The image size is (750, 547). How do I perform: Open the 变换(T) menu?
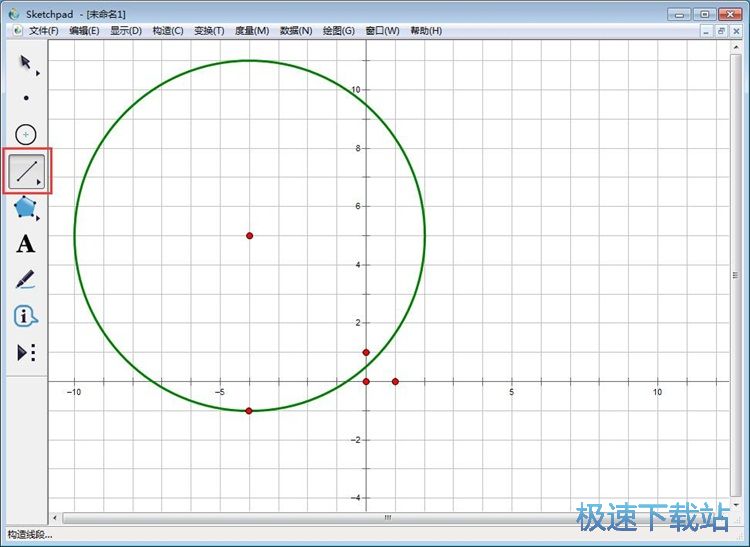click(210, 31)
